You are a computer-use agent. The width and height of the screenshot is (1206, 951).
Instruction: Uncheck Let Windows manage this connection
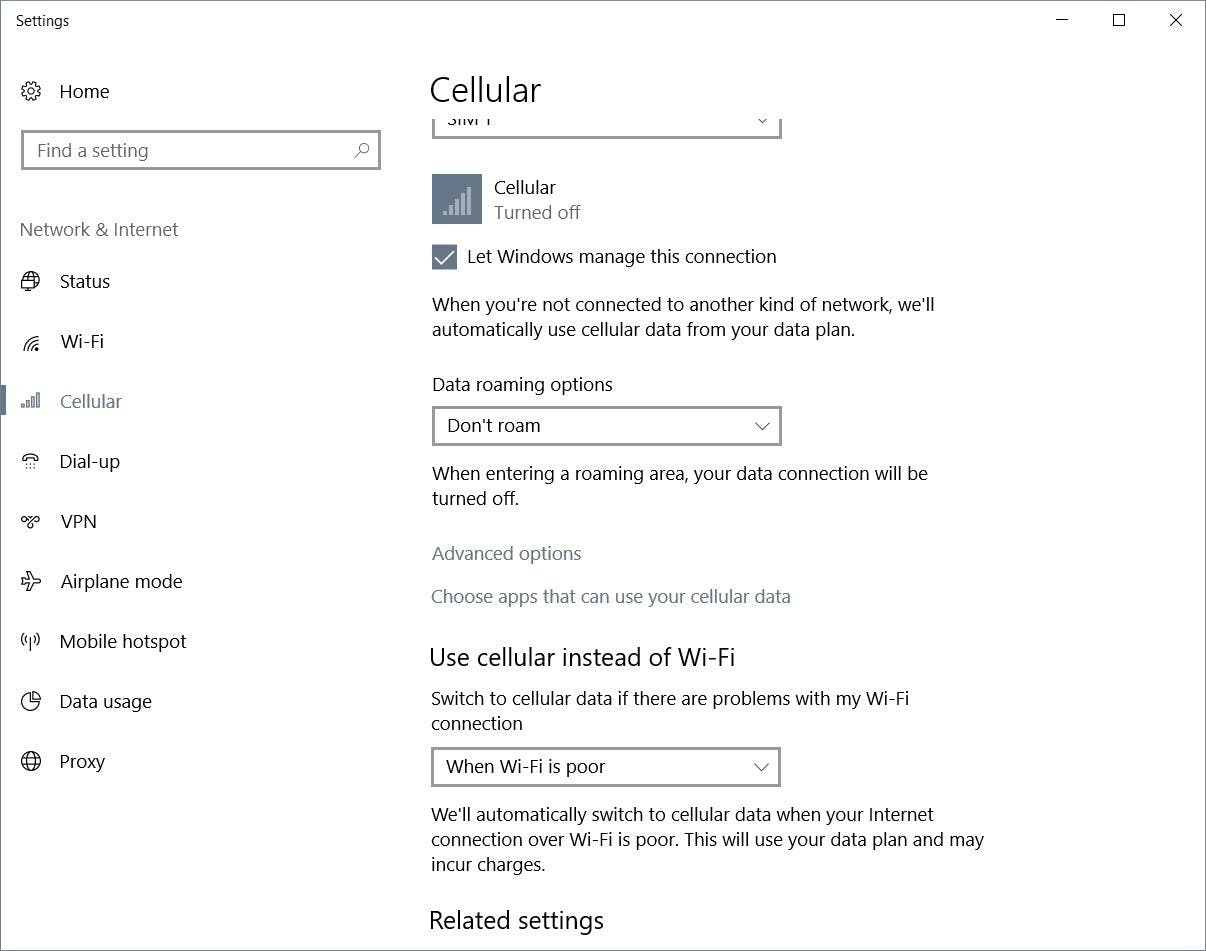tap(445, 257)
